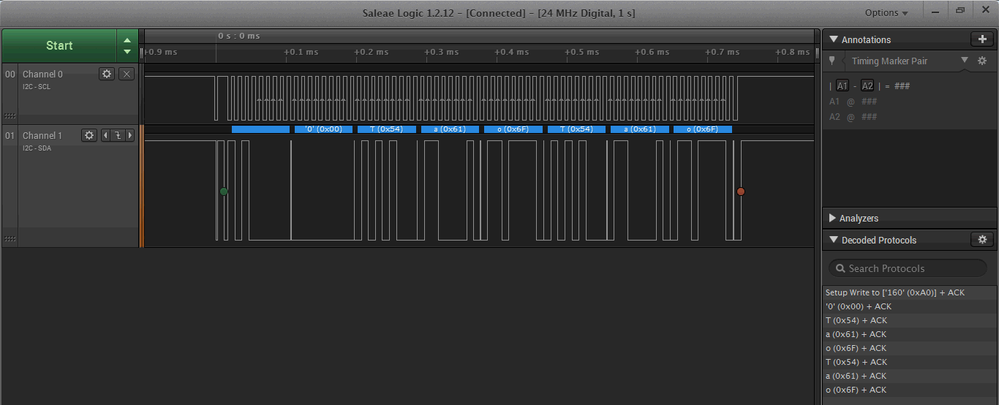Expand the Analyzers panel

[833, 218]
